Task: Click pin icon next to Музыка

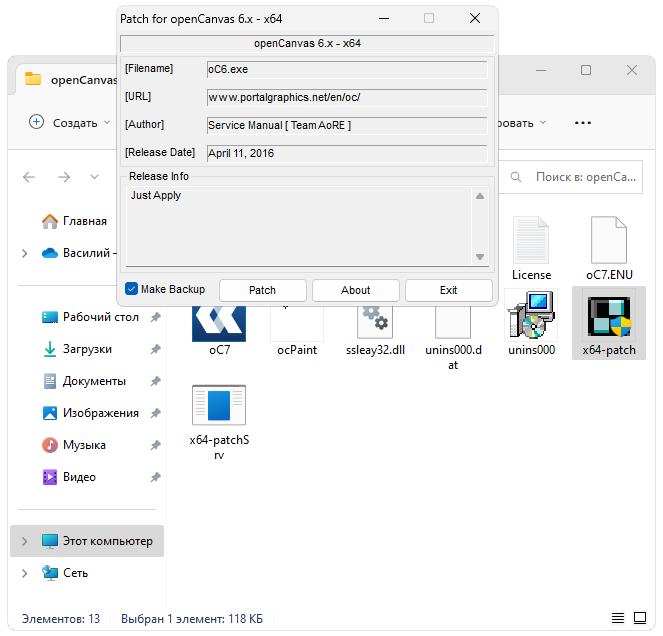Action: point(156,445)
